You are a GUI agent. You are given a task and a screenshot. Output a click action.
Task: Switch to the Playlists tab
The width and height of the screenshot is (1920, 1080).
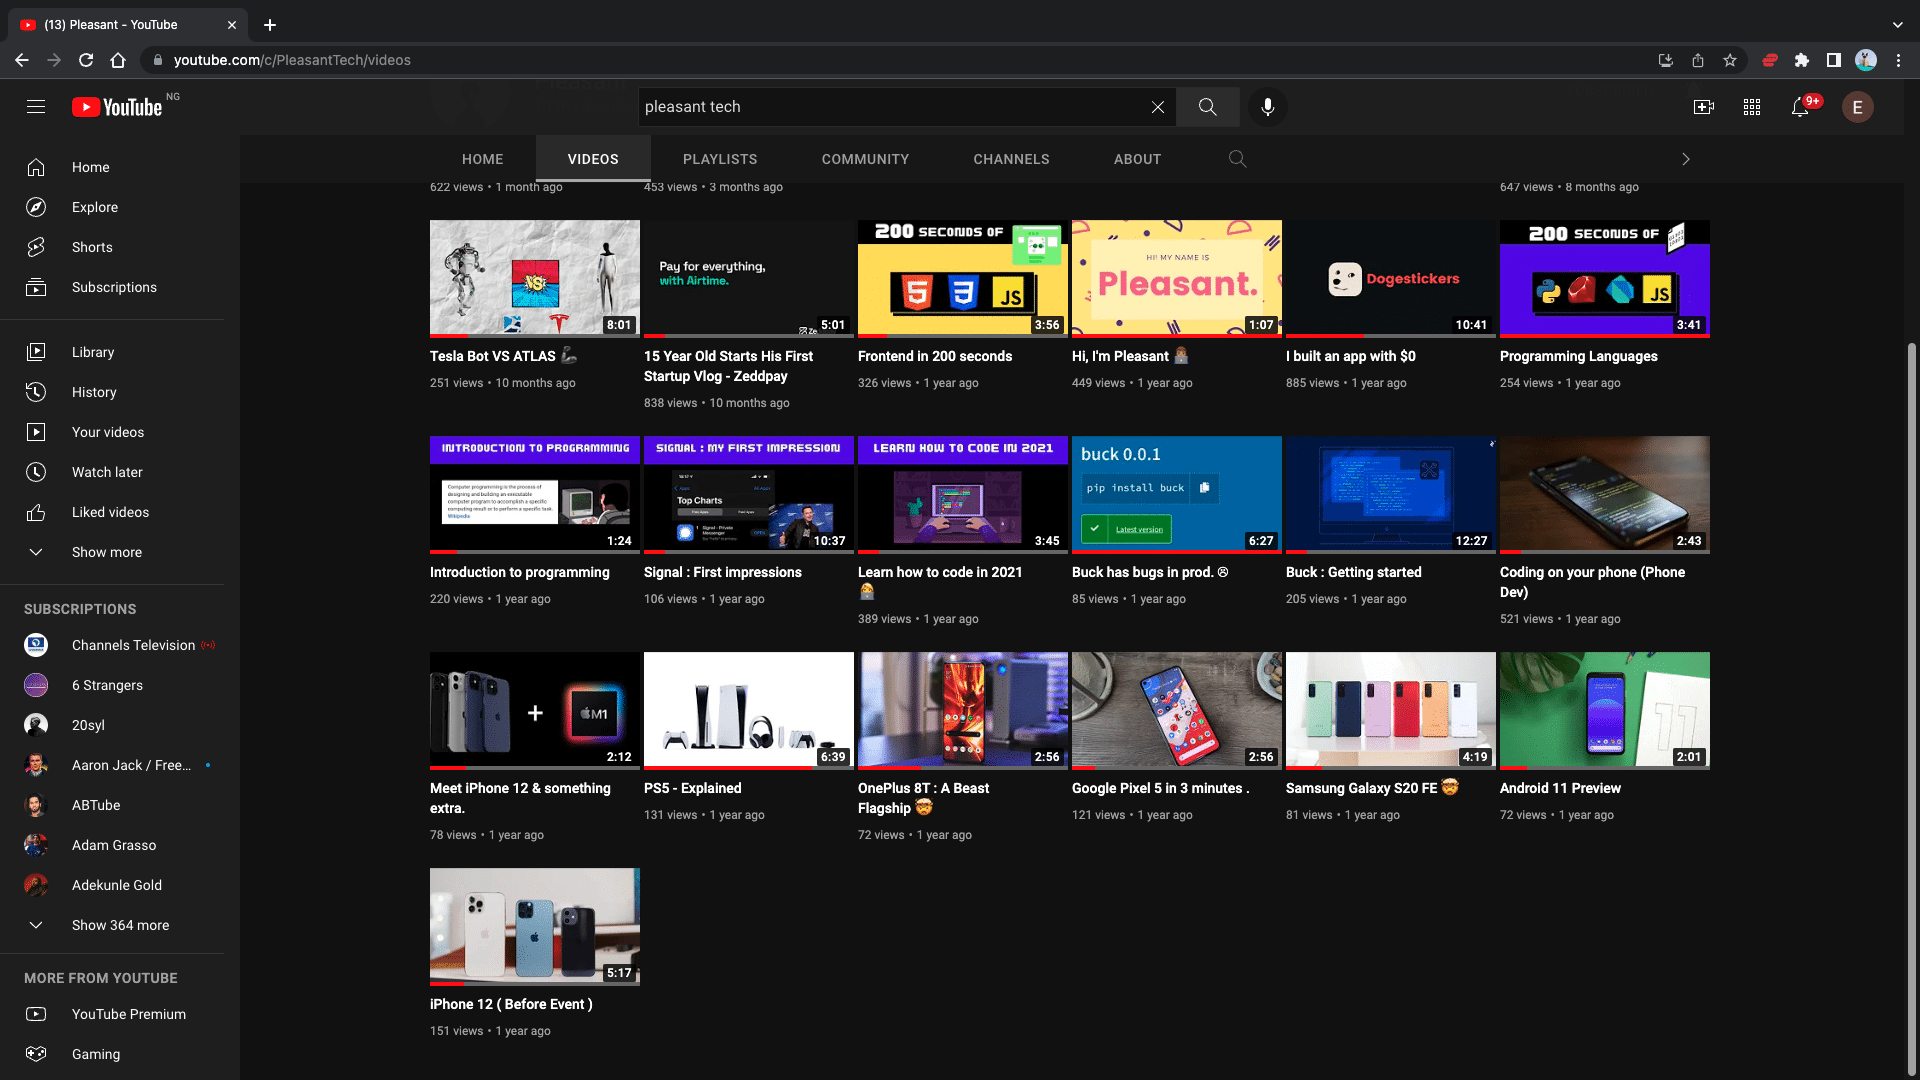[x=720, y=159]
